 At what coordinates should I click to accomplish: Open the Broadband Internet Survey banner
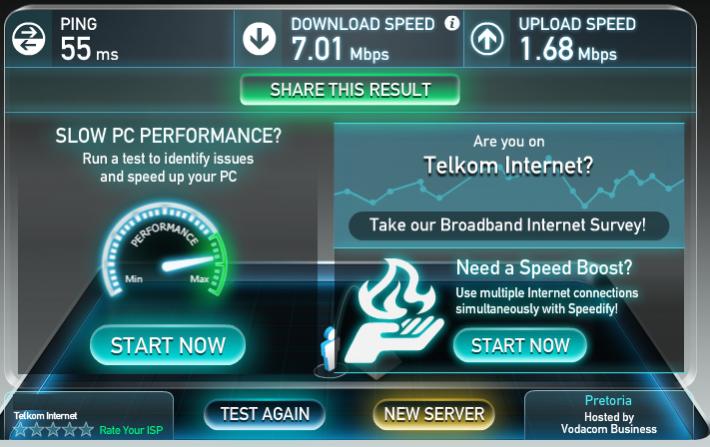tap(509, 225)
